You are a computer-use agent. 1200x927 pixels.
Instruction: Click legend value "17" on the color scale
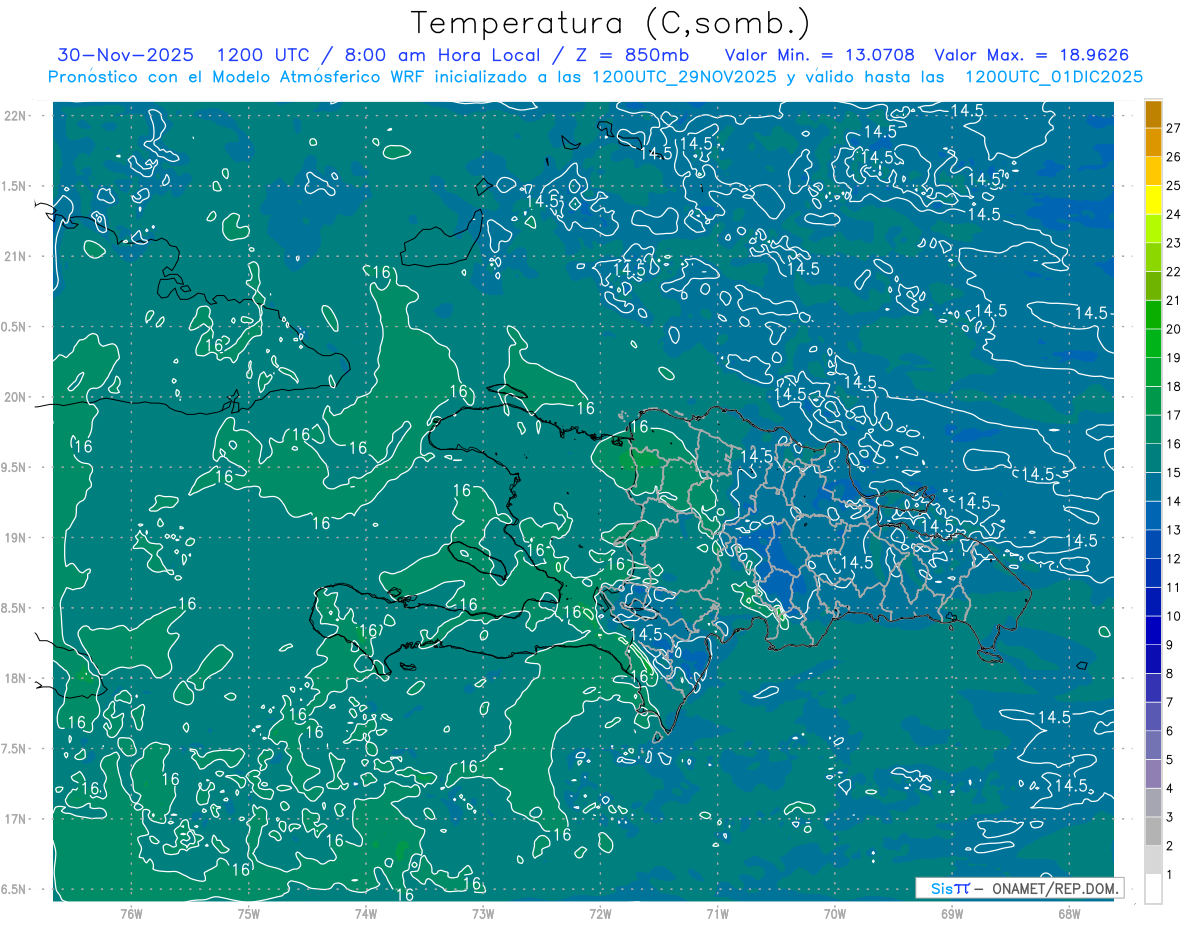click(1174, 414)
